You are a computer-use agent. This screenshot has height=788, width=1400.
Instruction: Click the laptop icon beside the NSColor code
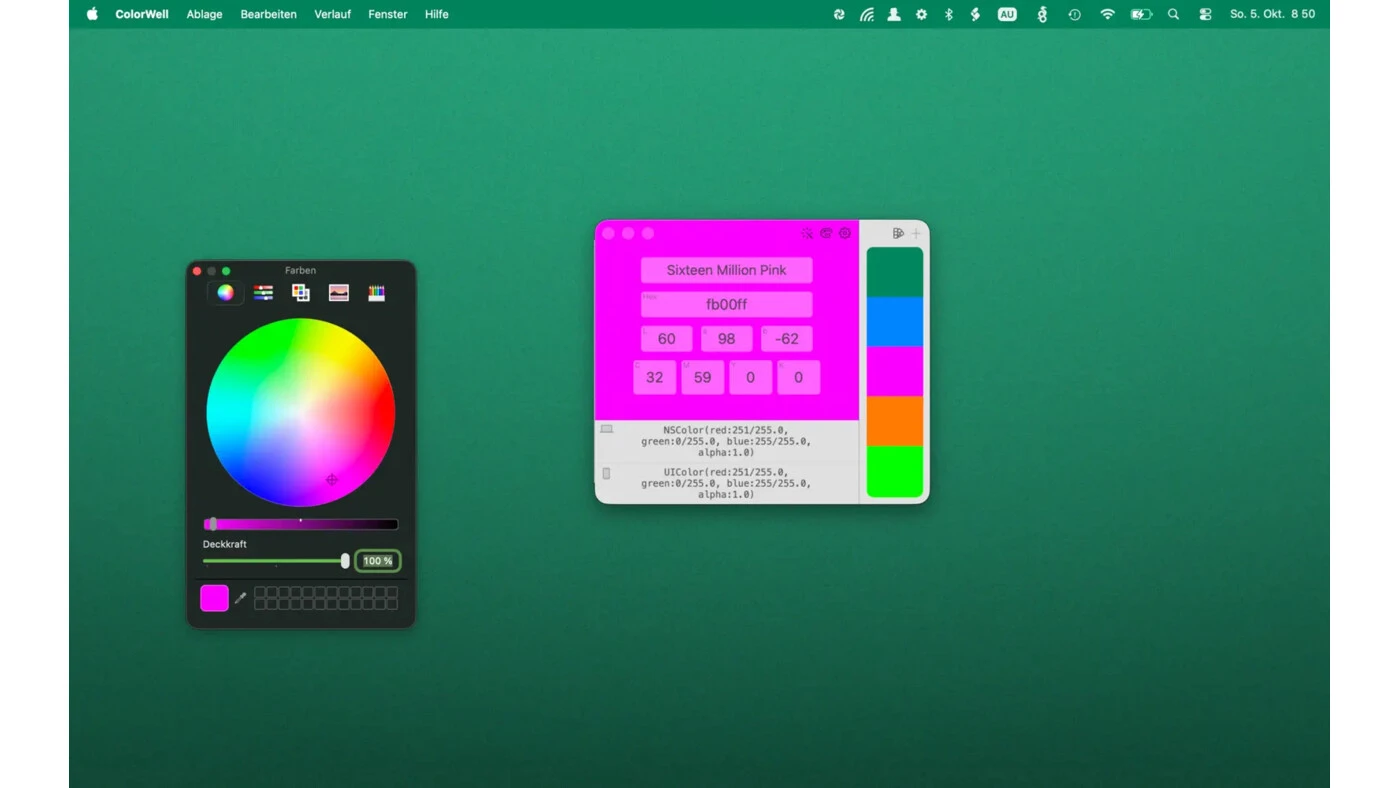tap(607, 429)
